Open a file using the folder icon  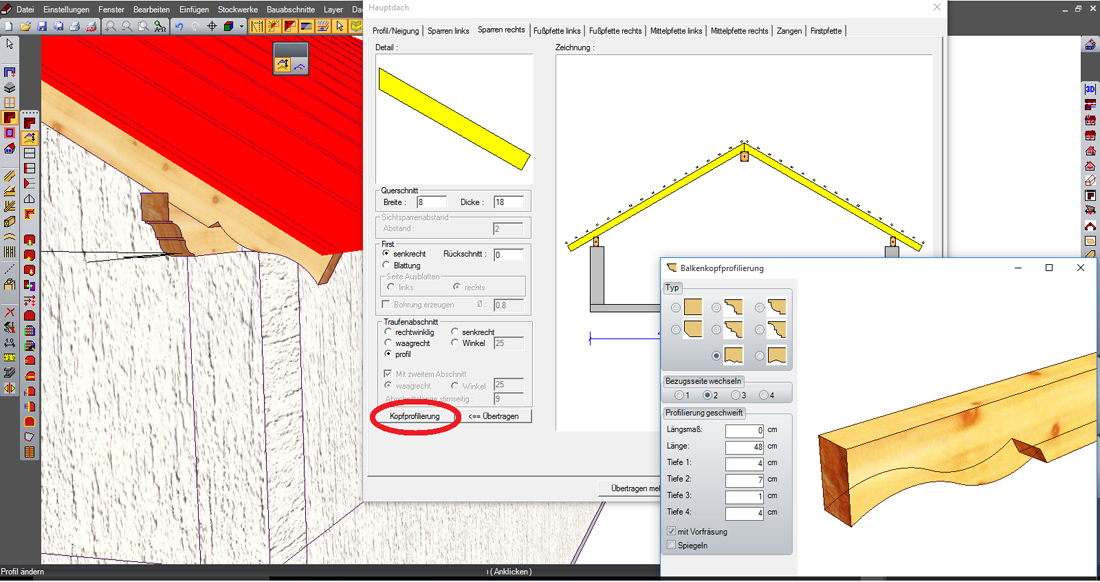pos(25,26)
